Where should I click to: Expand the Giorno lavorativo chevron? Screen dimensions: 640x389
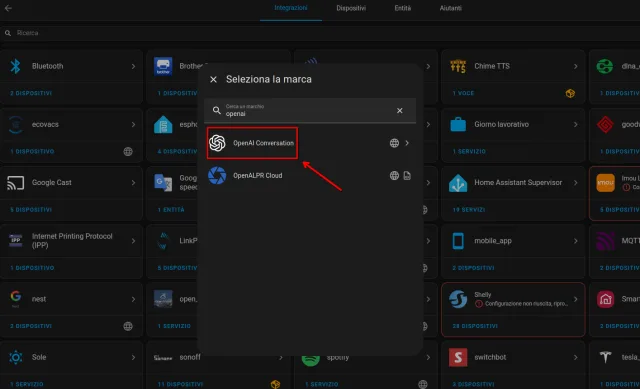tap(576, 124)
